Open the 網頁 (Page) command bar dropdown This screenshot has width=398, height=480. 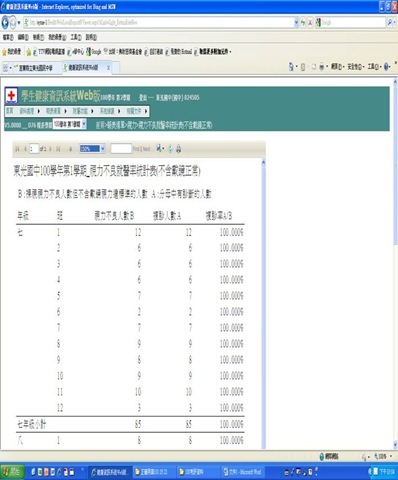point(338,67)
